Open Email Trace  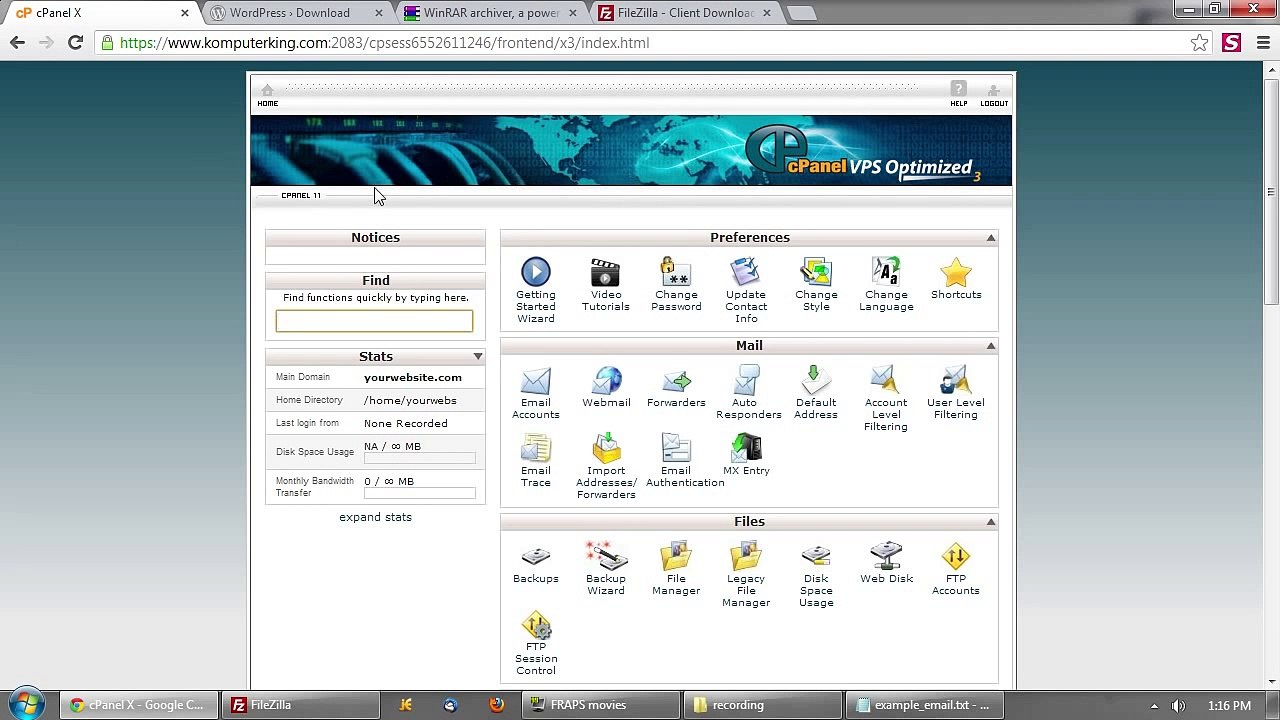click(x=535, y=461)
